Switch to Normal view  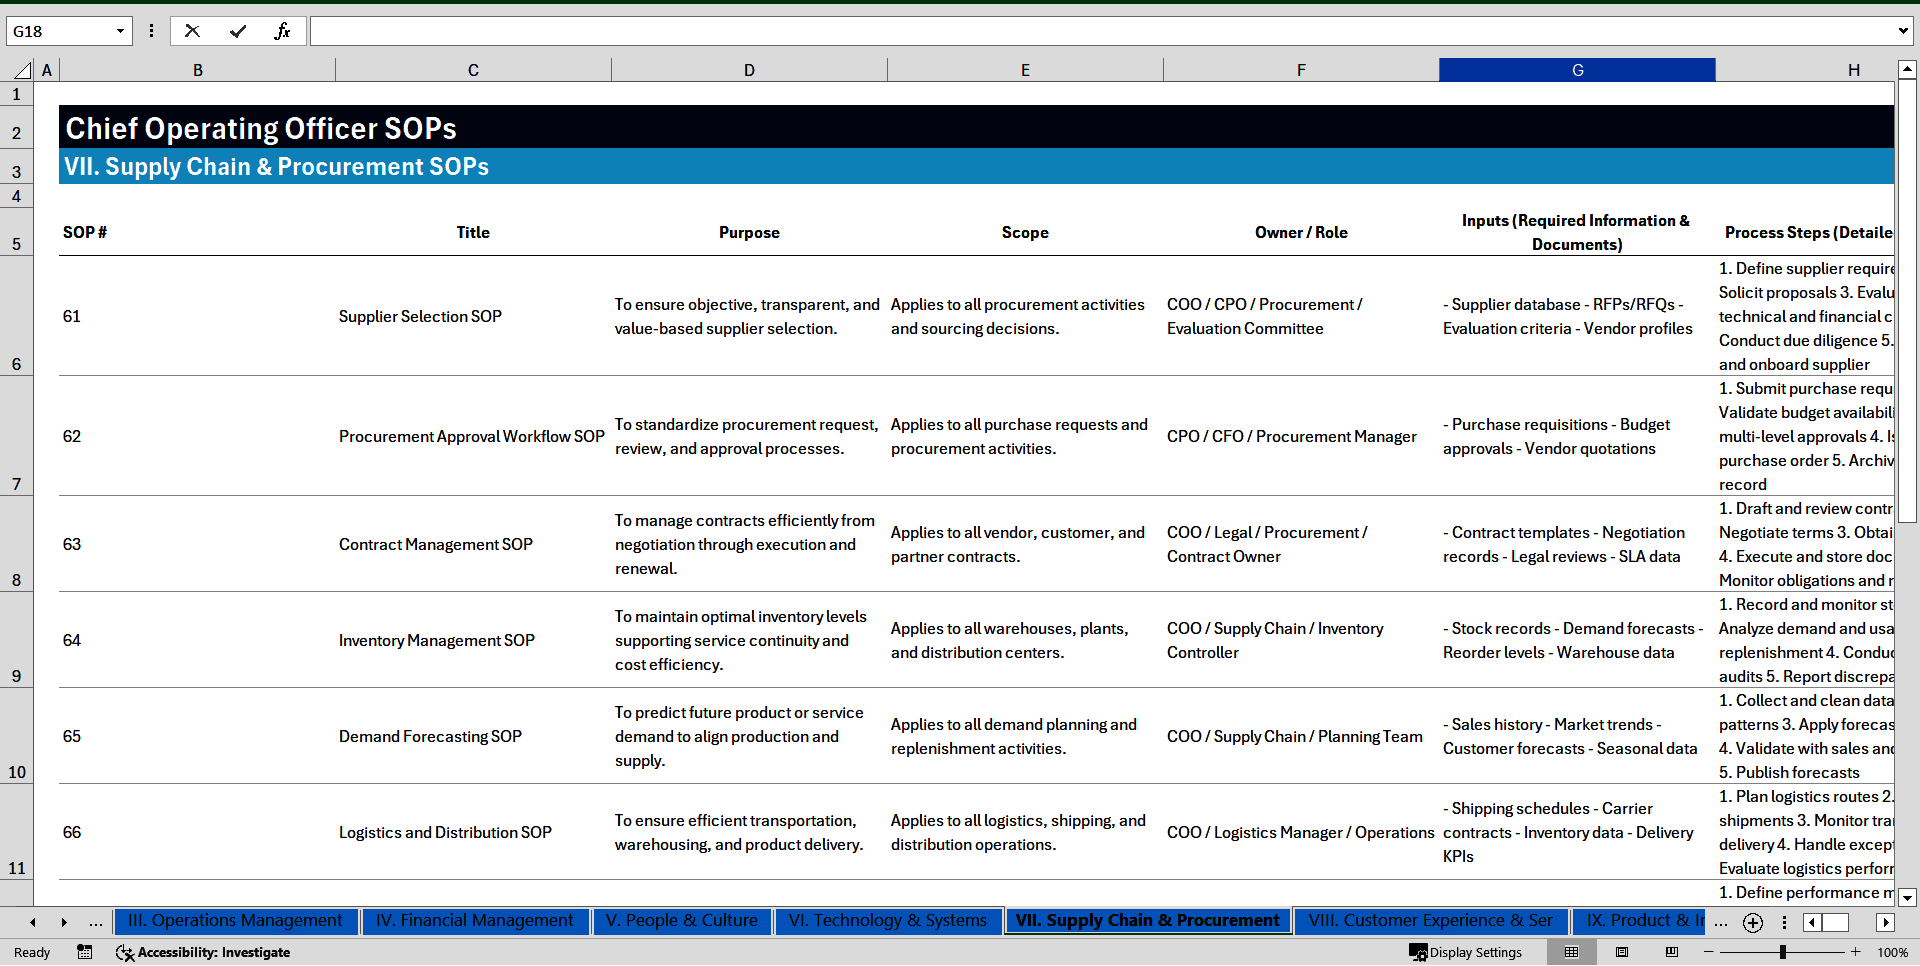pos(1571,952)
